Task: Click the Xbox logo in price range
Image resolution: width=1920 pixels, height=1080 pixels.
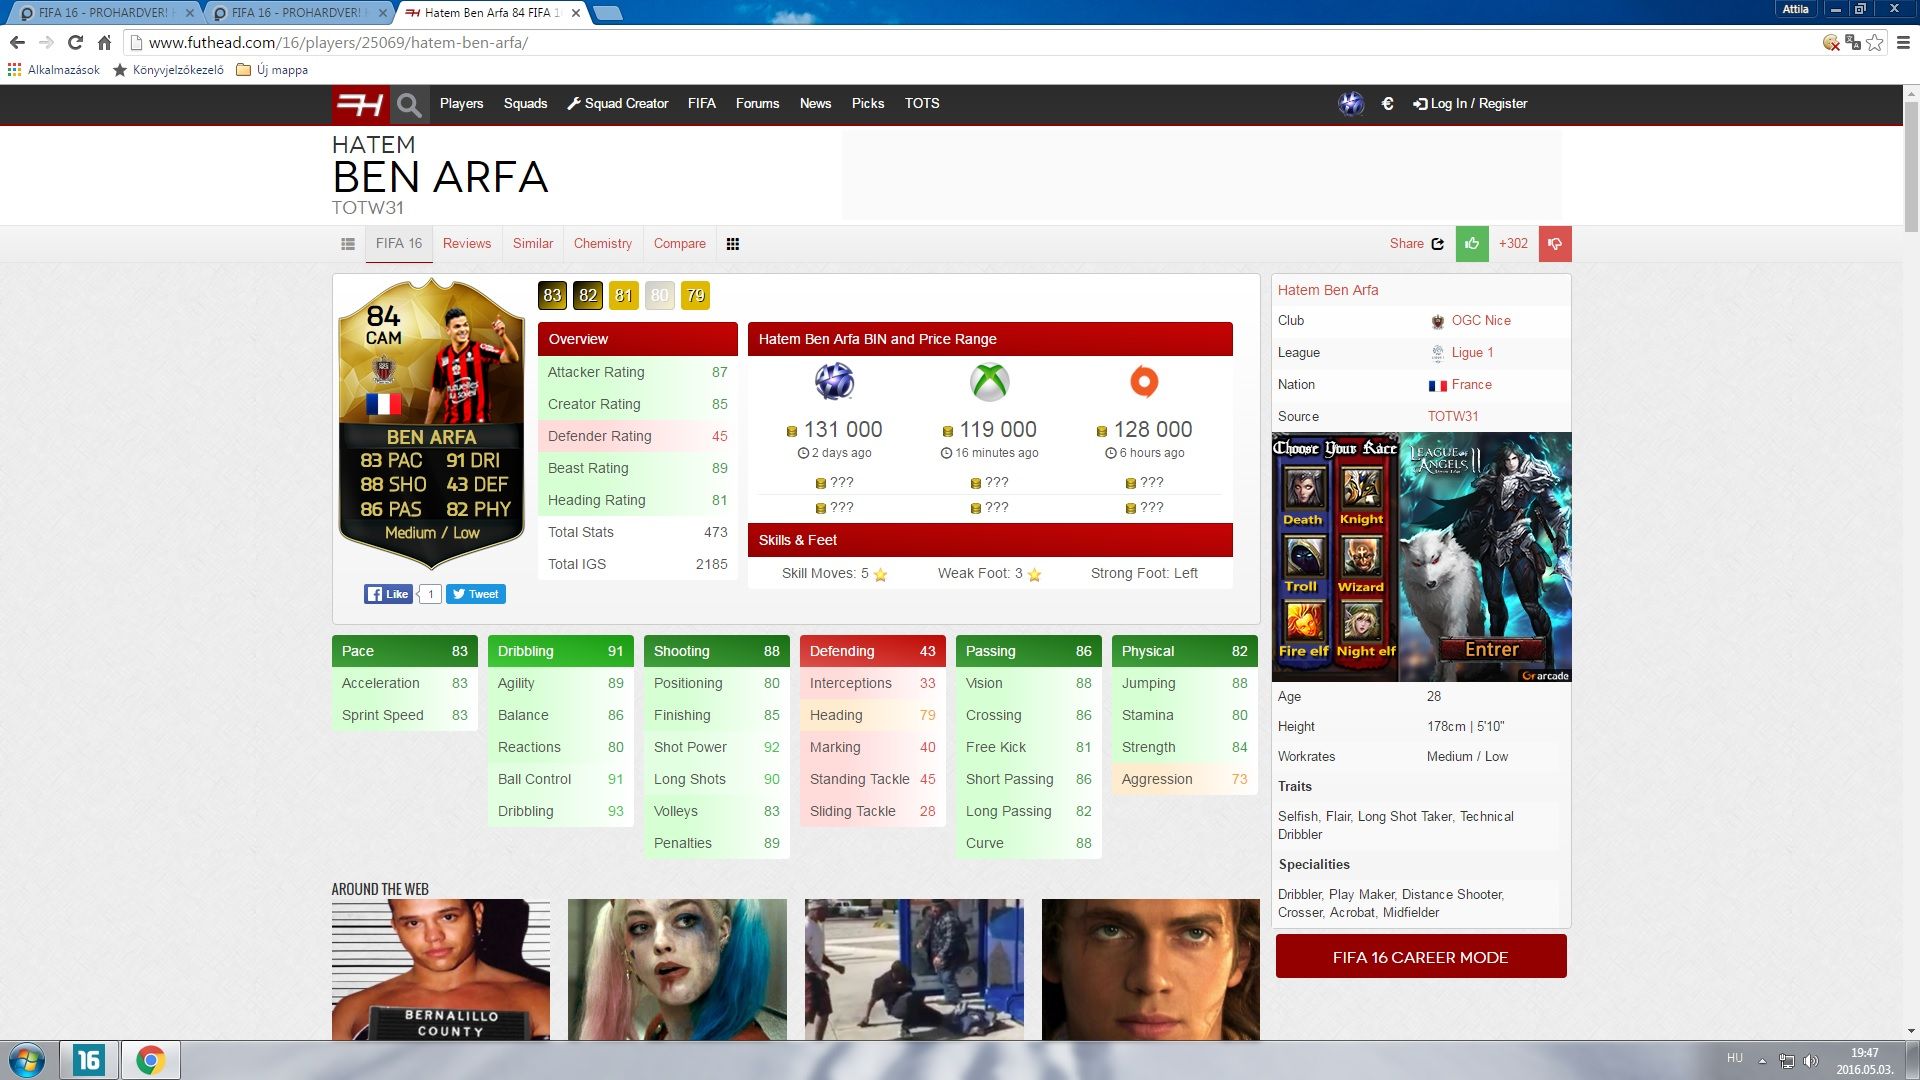Action: [x=989, y=382]
